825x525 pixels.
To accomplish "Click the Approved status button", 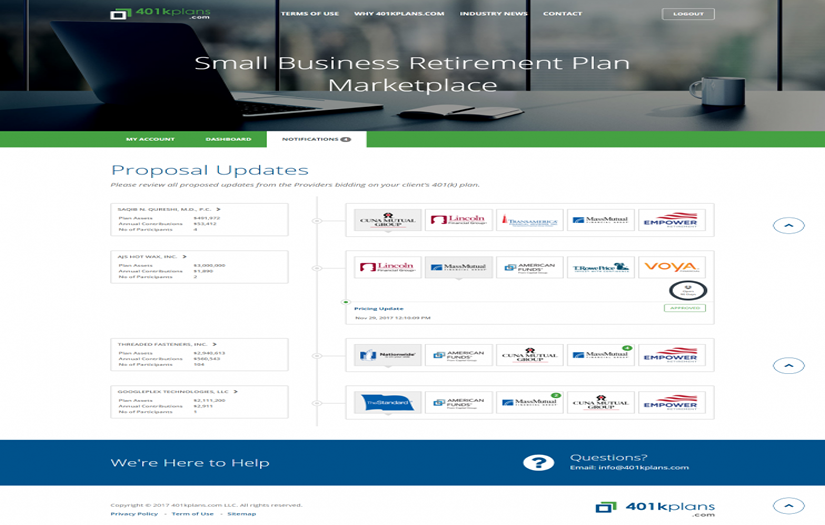I will [685, 308].
